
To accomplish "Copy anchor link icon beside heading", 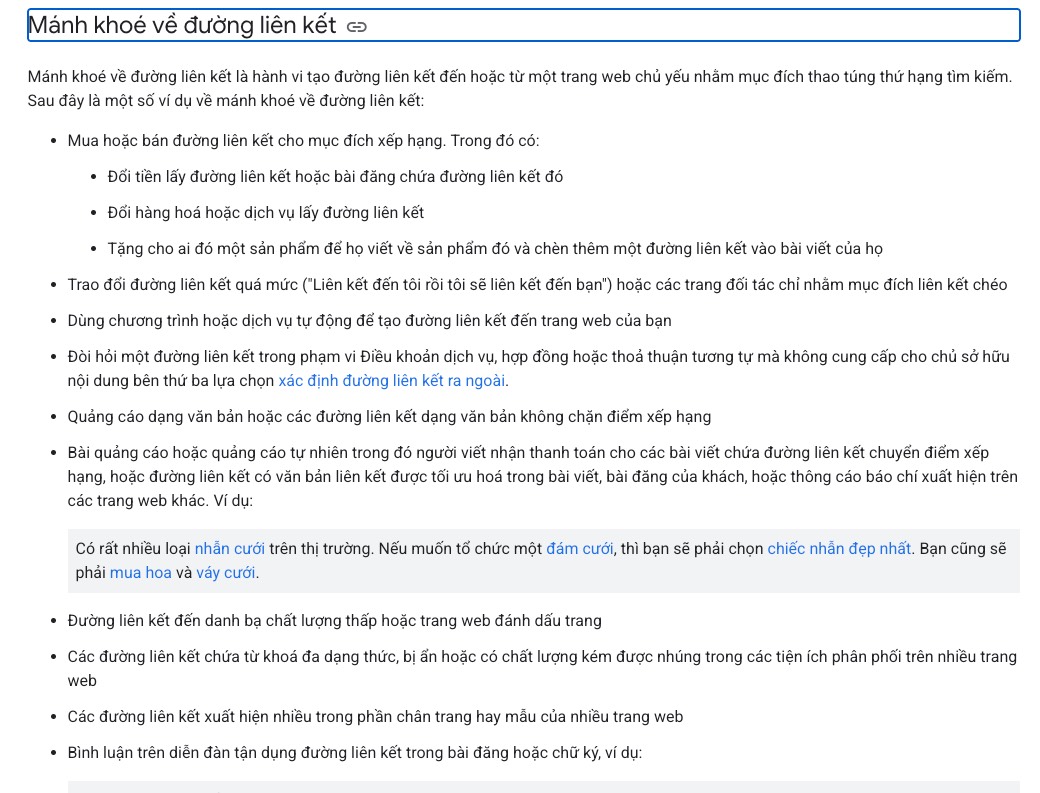I will pyautogui.click(x=357, y=27).
